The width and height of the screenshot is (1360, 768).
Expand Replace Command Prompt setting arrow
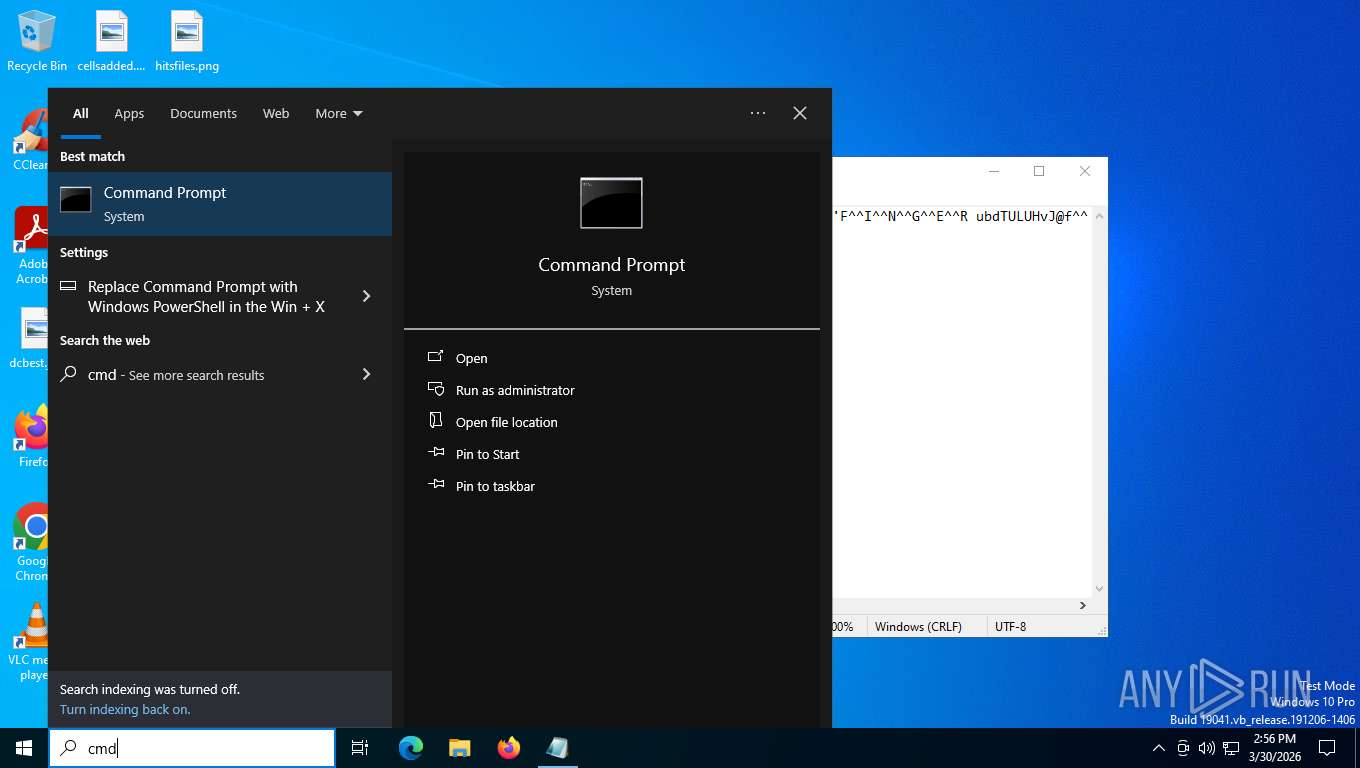point(366,296)
